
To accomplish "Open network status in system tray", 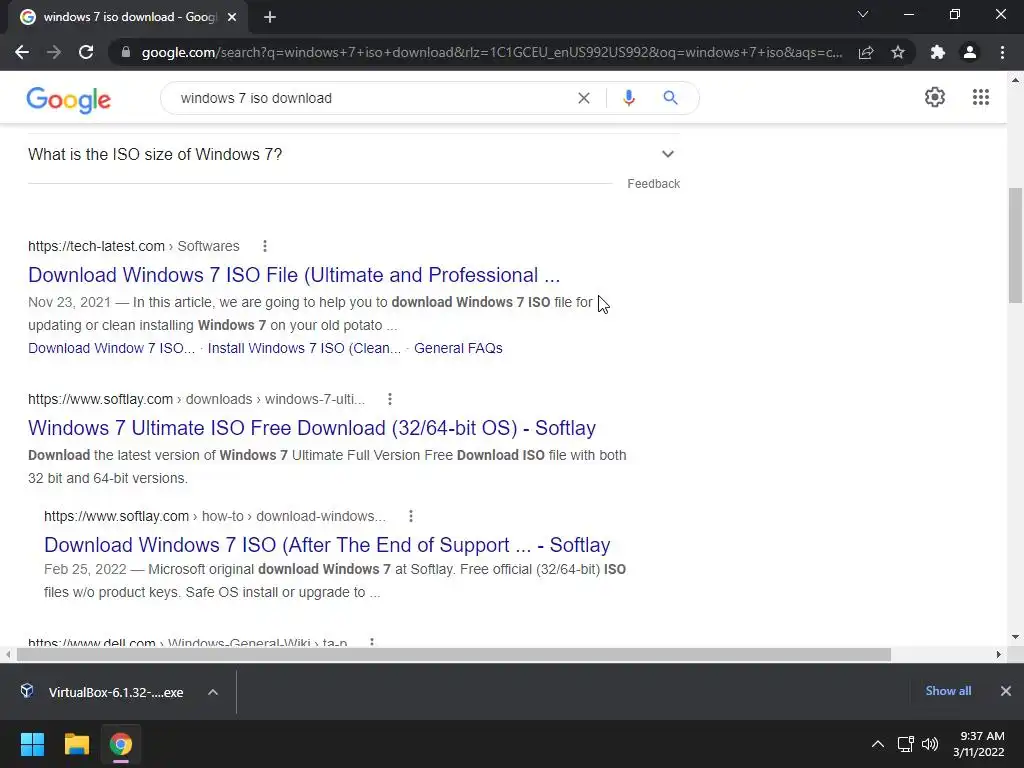I will [x=906, y=744].
